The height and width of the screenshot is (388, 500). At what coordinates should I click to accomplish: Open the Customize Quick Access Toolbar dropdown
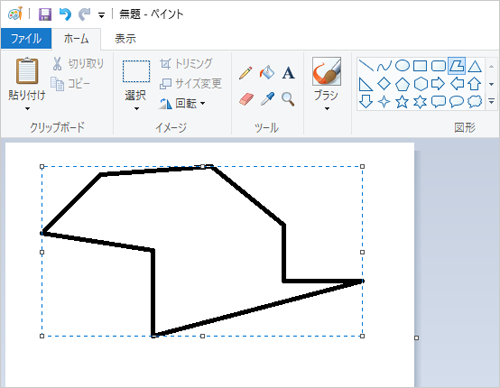coord(101,15)
